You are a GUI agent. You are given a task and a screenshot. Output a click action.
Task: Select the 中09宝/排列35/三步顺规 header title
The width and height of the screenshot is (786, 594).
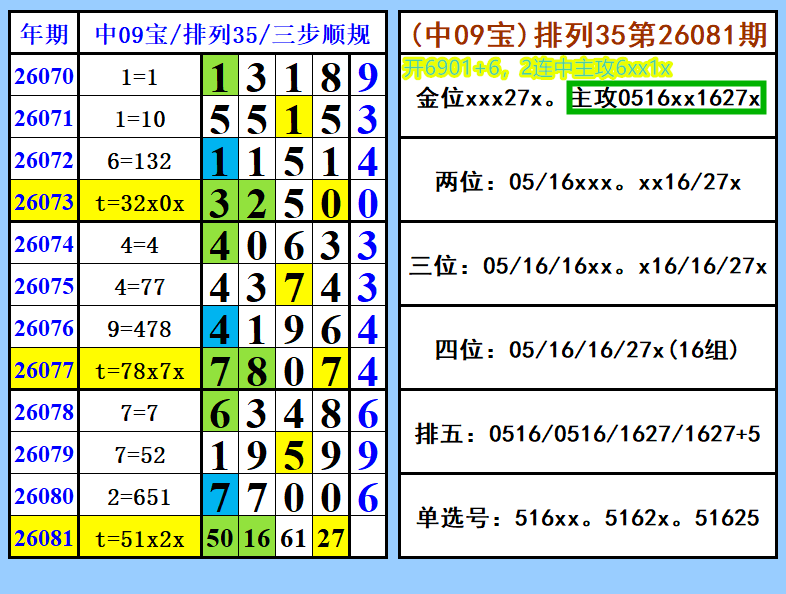point(232,35)
